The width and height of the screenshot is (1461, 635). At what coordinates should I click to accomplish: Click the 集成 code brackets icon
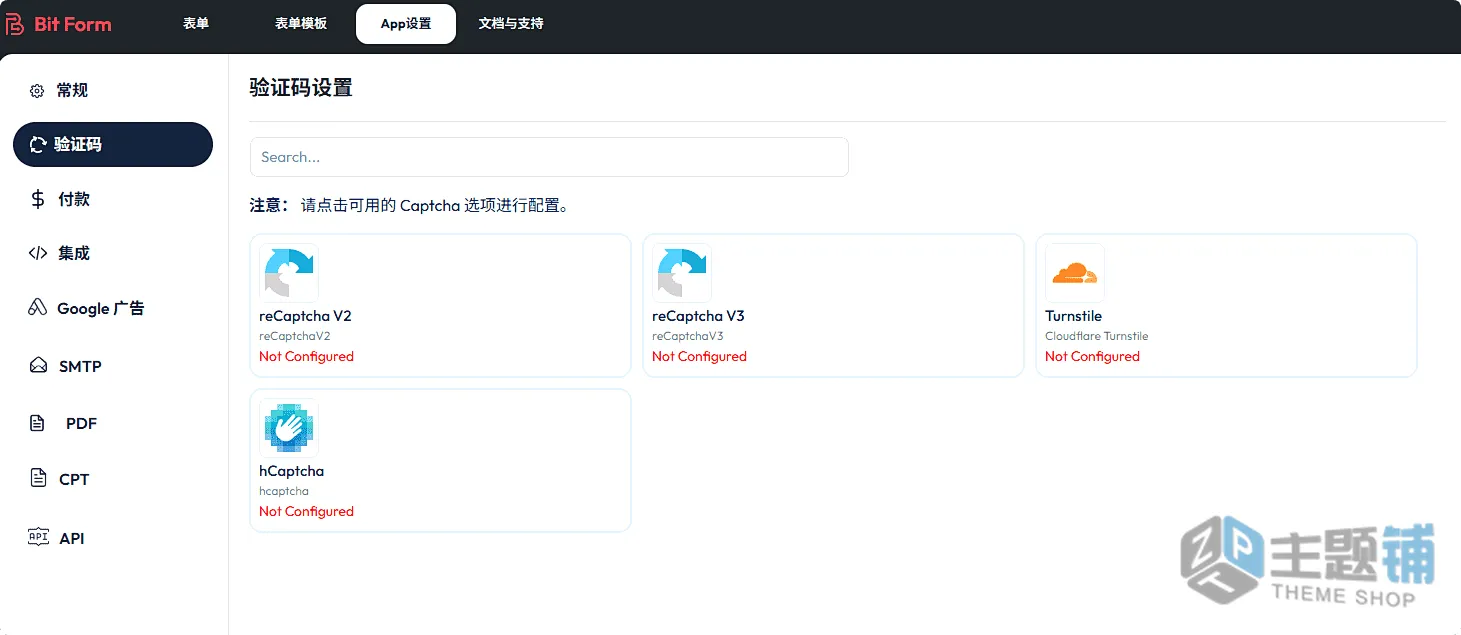38,253
